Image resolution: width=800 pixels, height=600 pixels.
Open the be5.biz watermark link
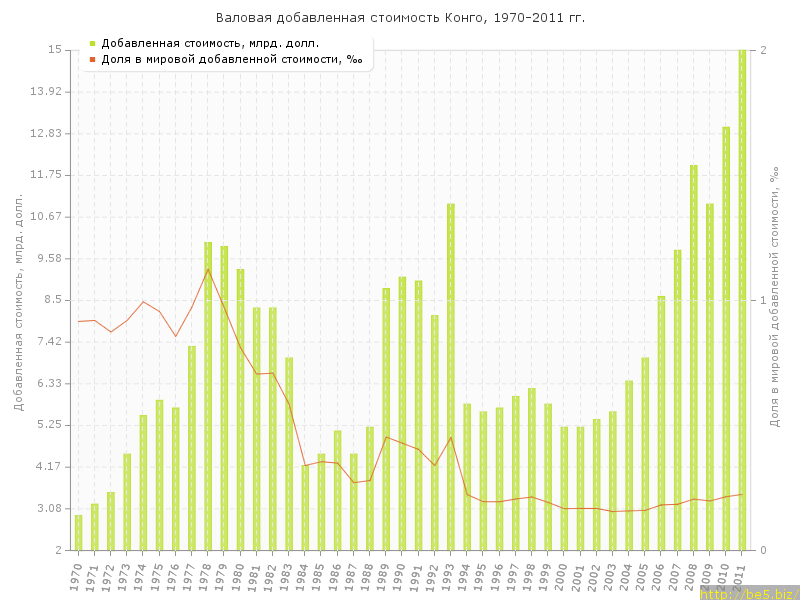748,593
